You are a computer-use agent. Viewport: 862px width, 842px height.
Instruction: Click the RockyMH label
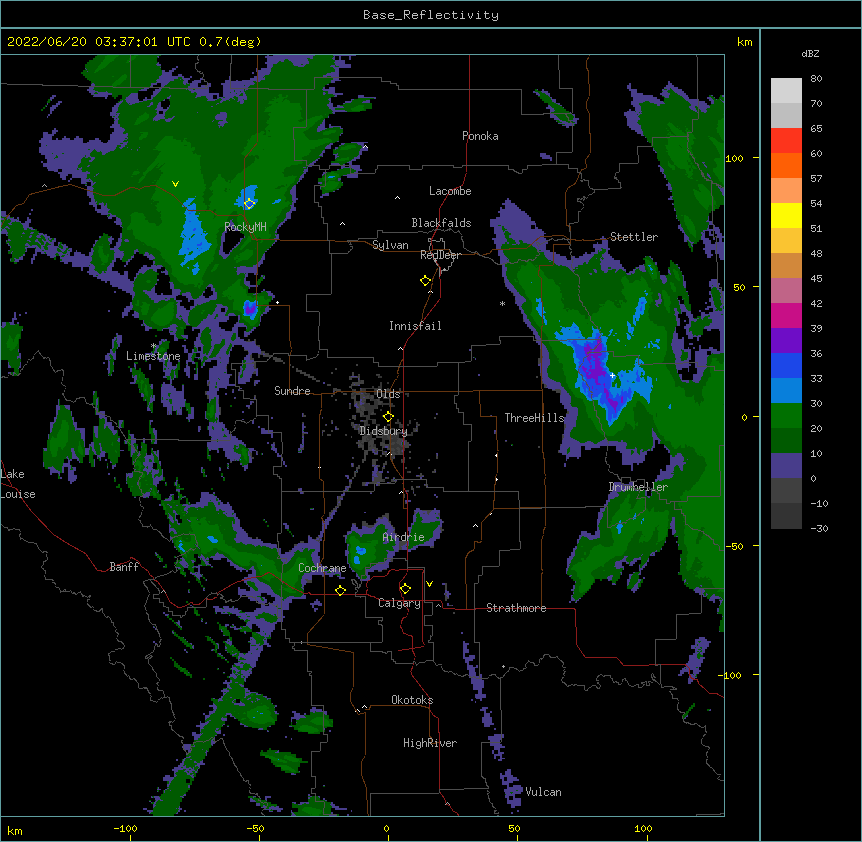[x=245, y=227]
